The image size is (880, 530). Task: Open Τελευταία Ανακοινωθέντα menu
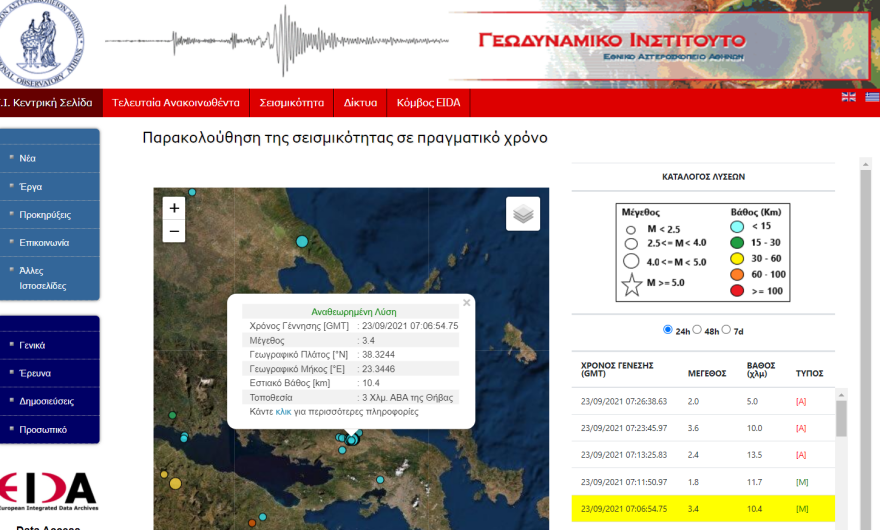point(176,103)
